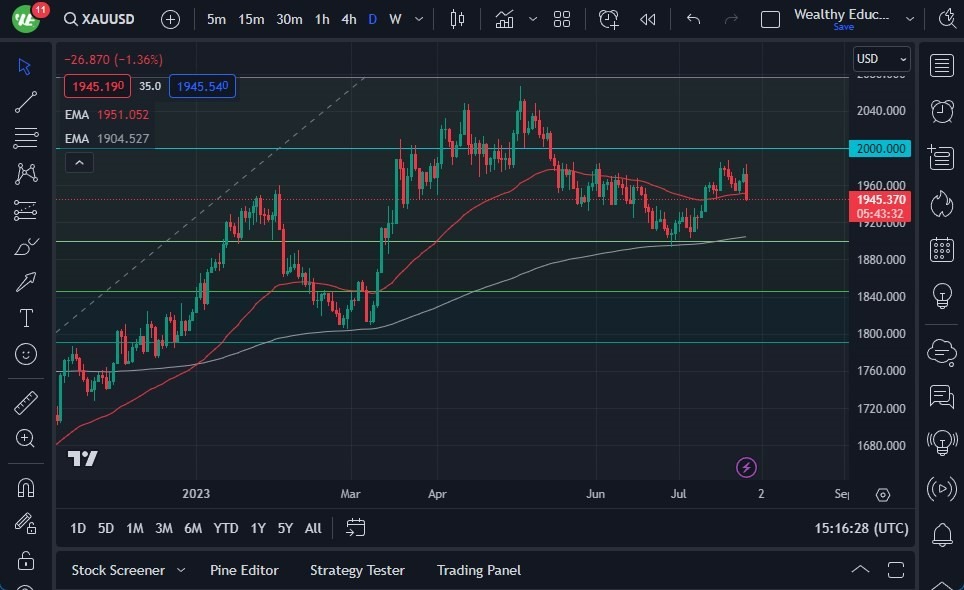
Task: Start Bar Replay mode
Action: pyautogui.click(x=647, y=18)
